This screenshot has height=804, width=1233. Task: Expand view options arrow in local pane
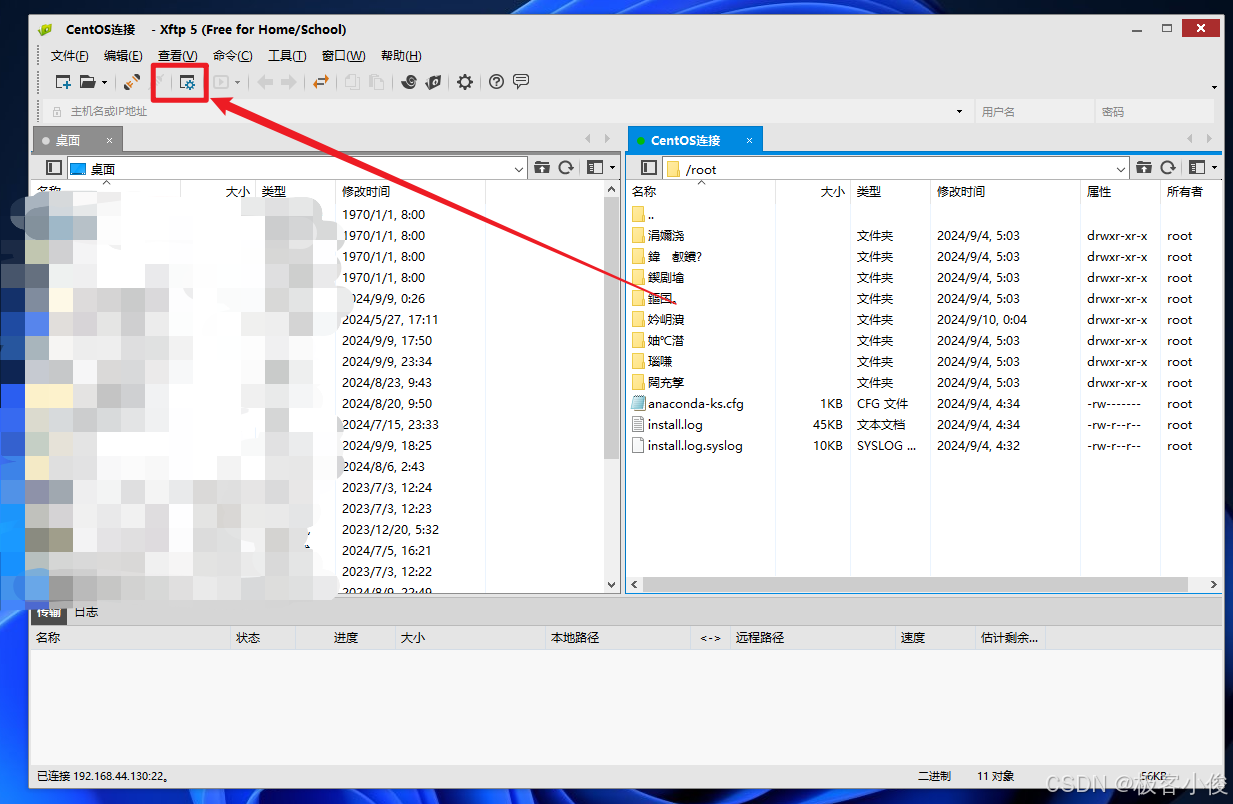pyautogui.click(x=613, y=169)
